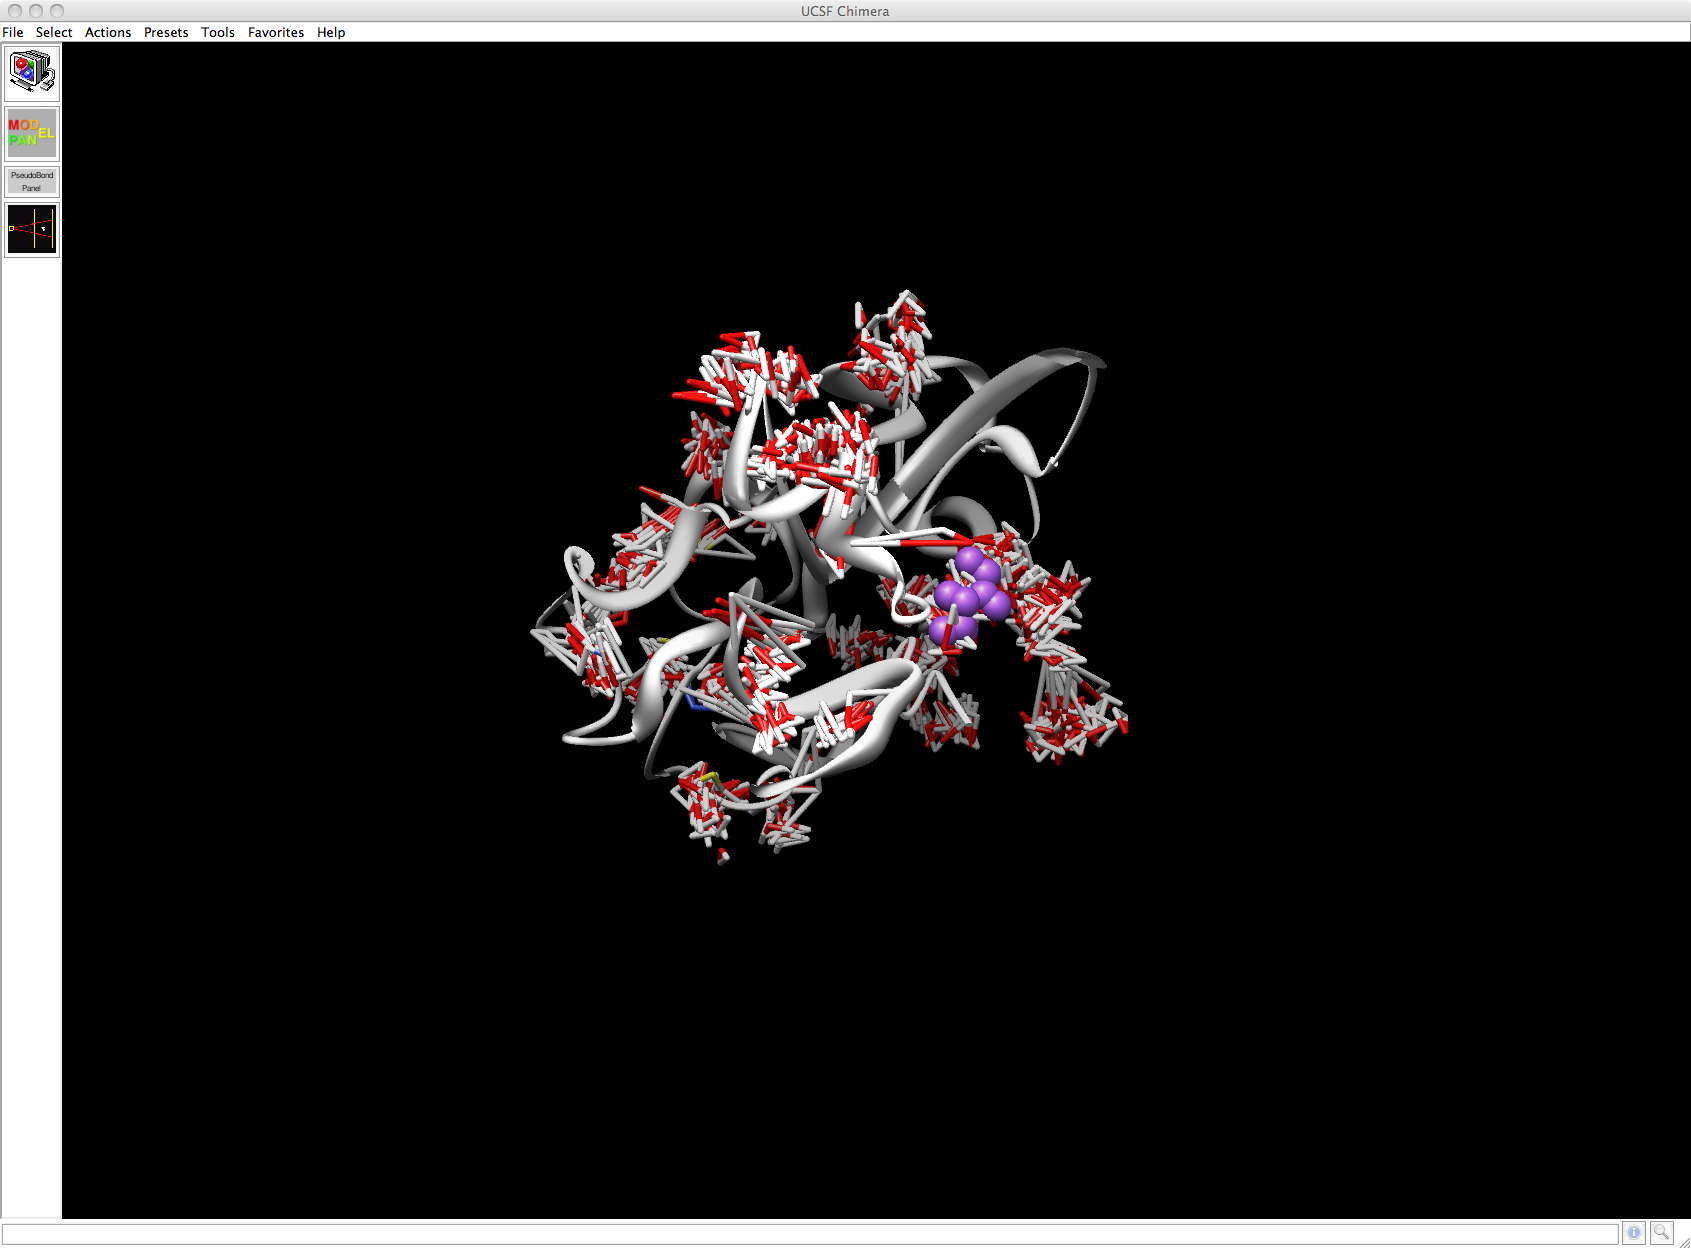
Task: Click the Side View camera icon
Action: [x=32, y=230]
